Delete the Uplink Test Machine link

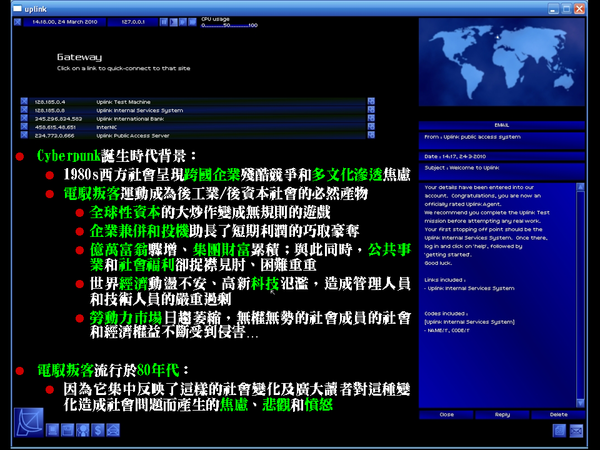click(x=24, y=101)
